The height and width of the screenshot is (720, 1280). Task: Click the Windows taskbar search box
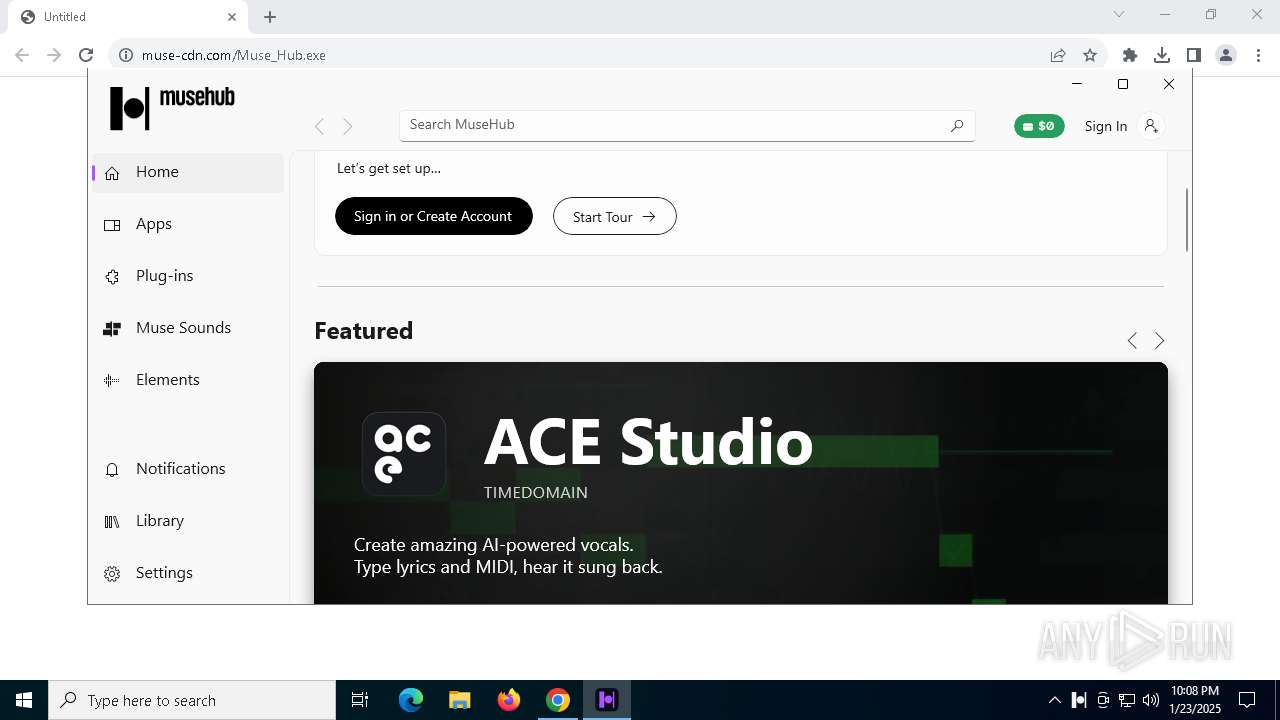point(192,700)
